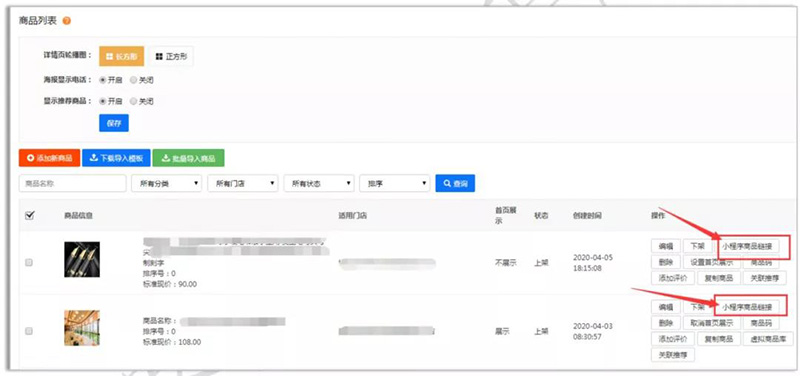The width and height of the screenshot is (800, 376).
Task: Click the orange help icon beside 商品列表
Action: (67, 21)
